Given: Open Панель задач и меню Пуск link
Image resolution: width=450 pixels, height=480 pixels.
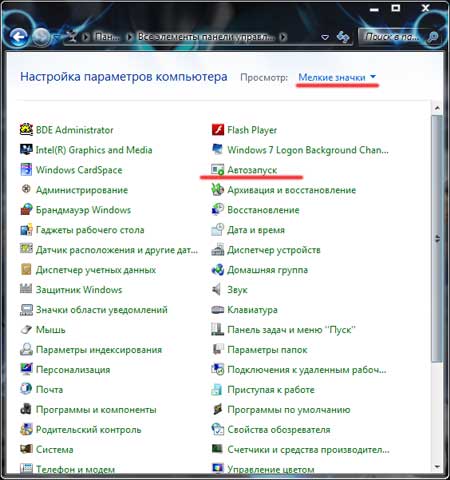Looking at the screenshot, I should (291, 330).
